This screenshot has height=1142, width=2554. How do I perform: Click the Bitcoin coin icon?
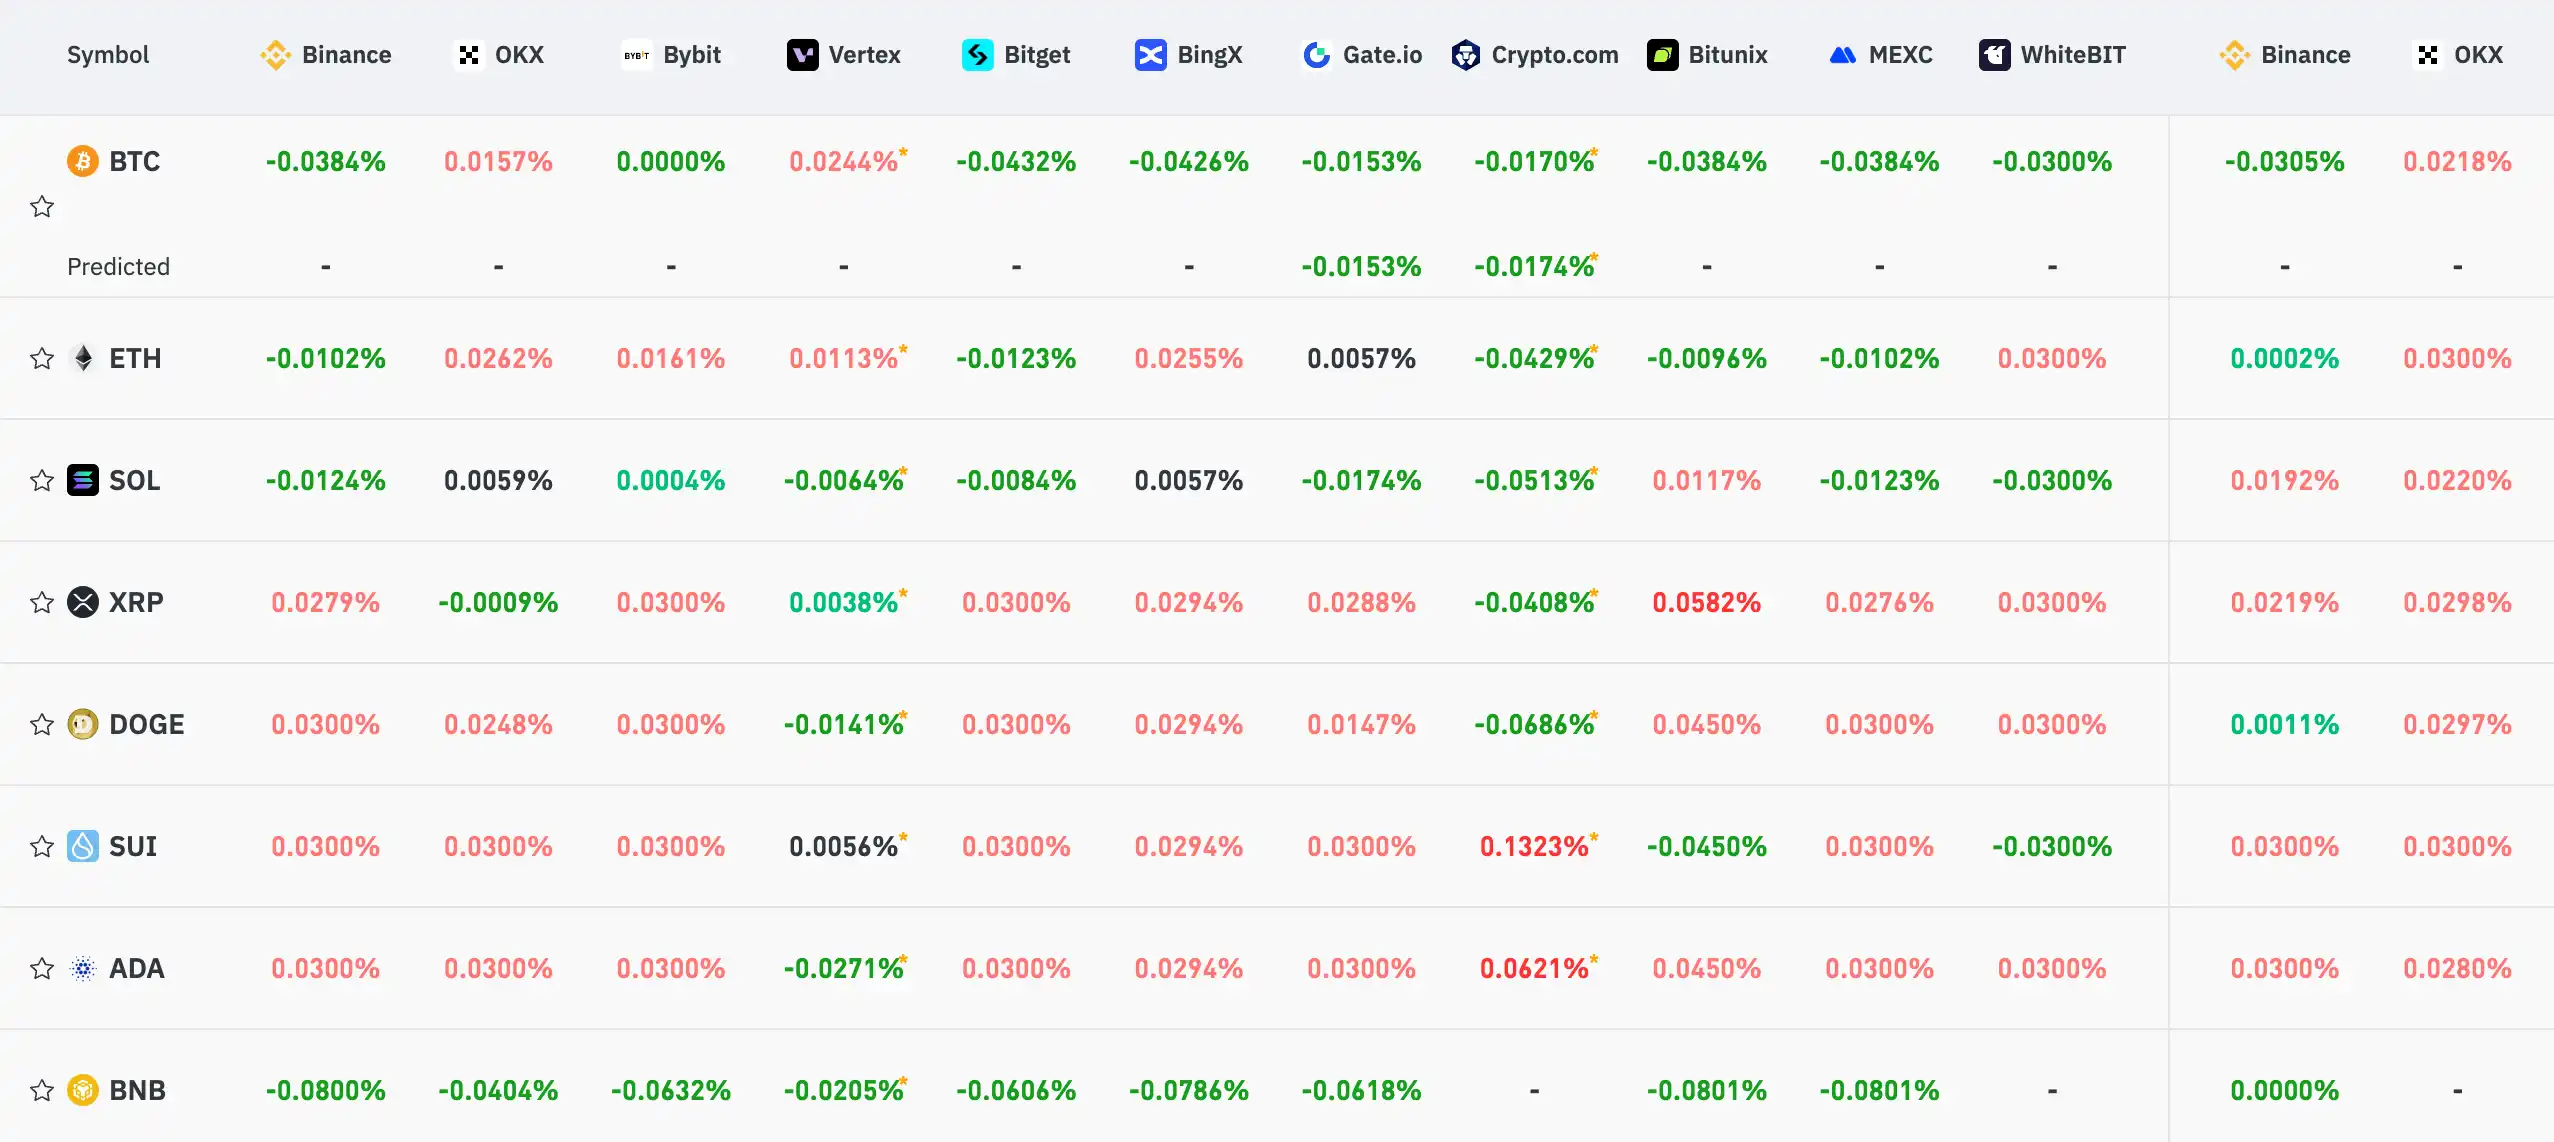tap(83, 161)
